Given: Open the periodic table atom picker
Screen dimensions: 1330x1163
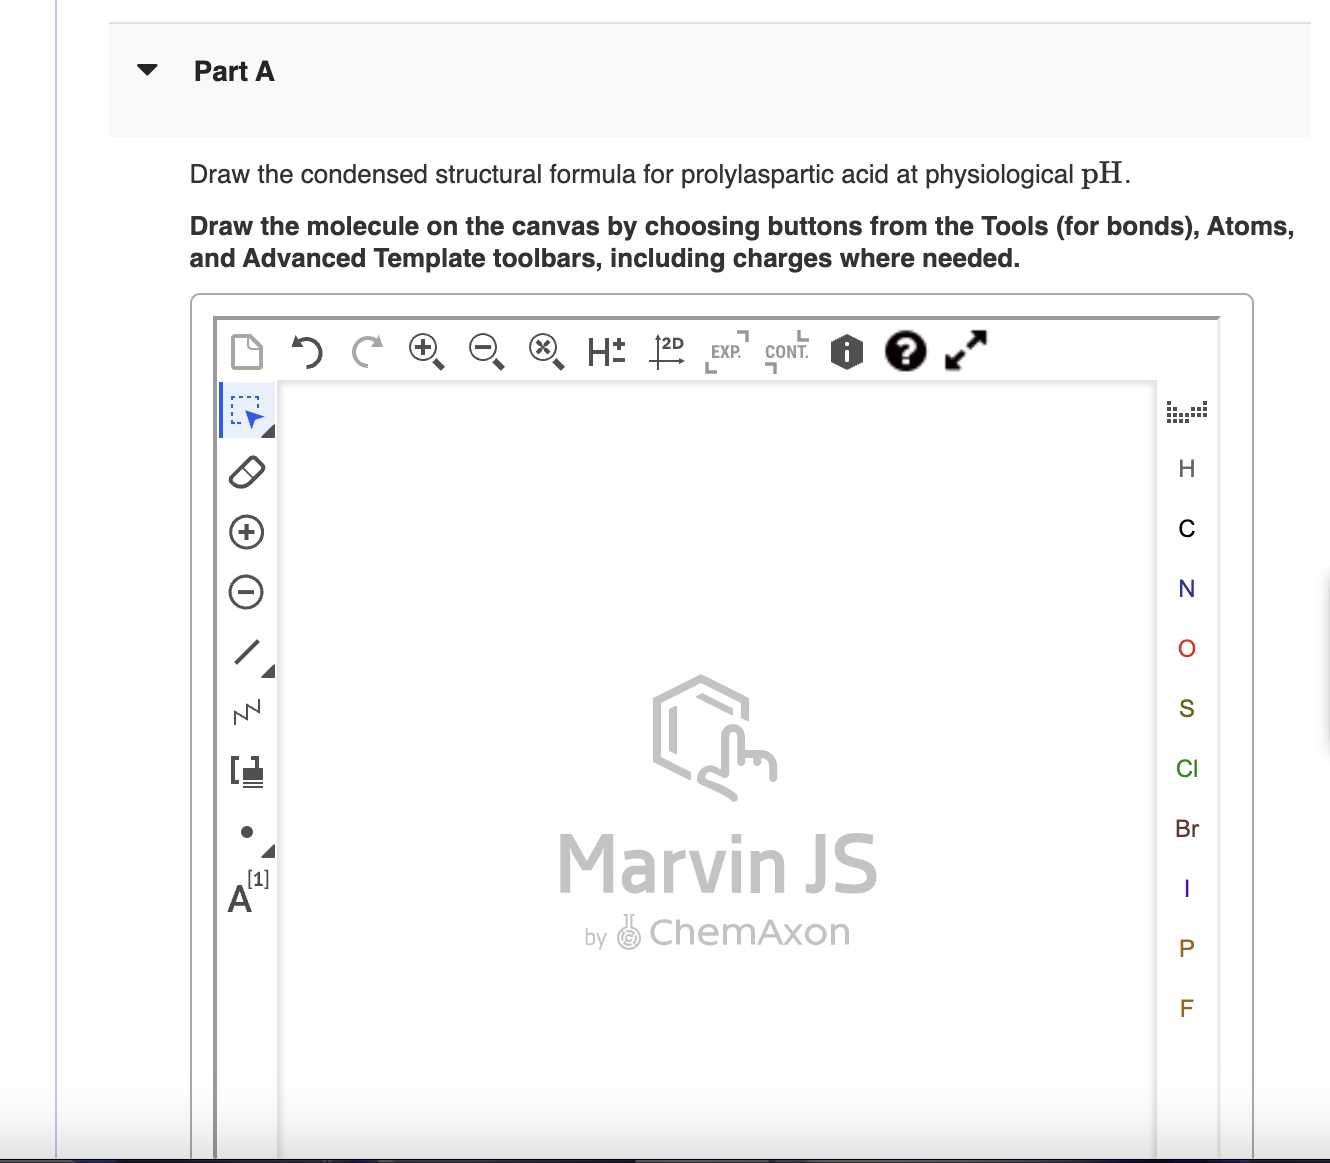Looking at the screenshot, I should [x=1187, y=411].
